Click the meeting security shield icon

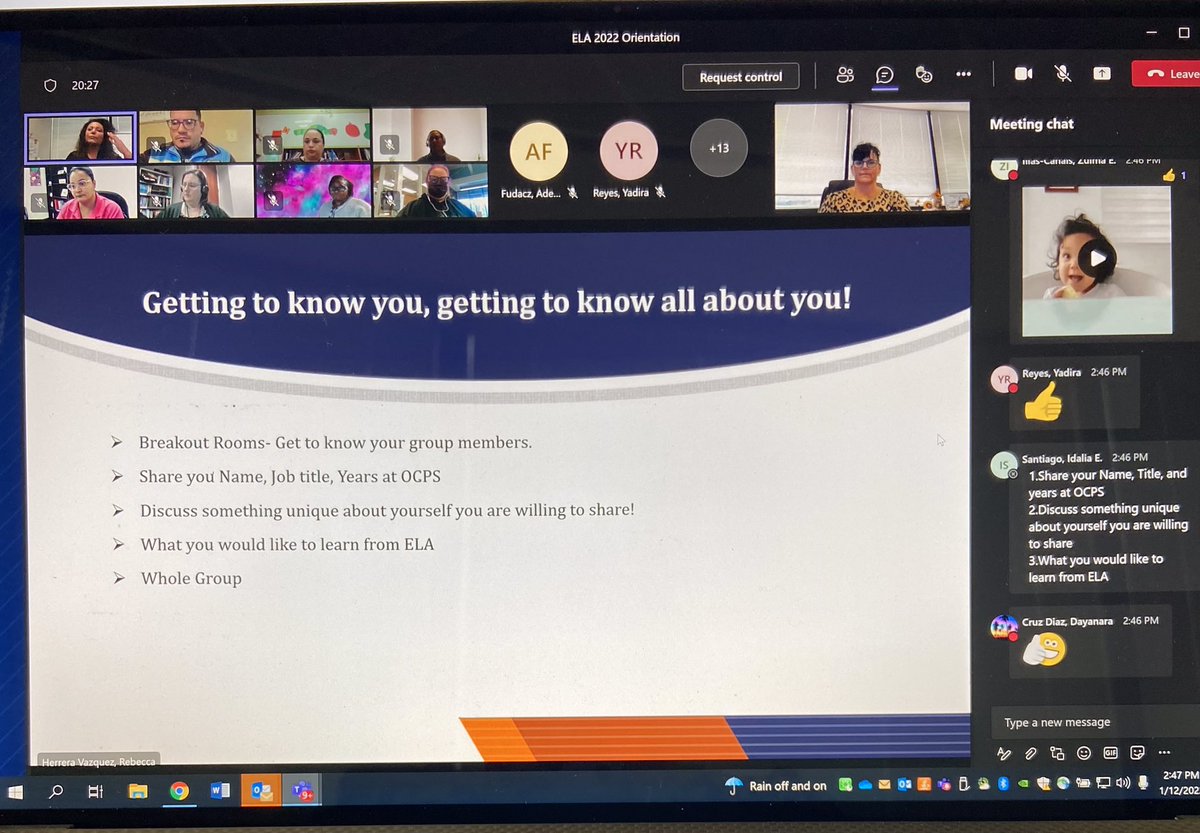click(x=50, y=86)
